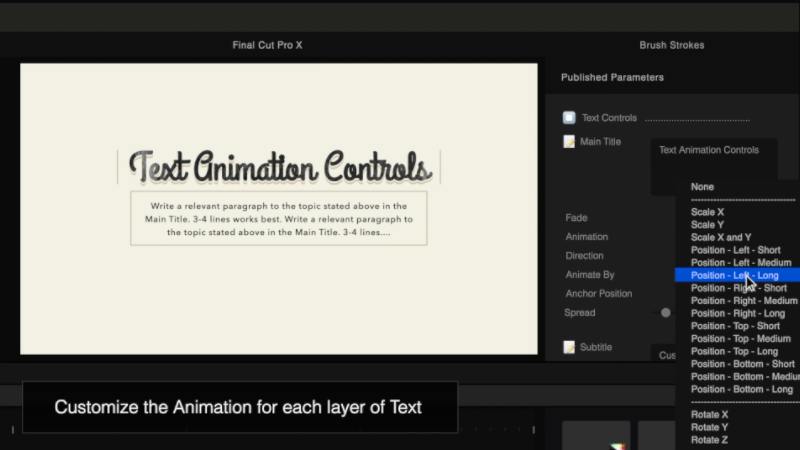Click the Brush Strokes title

pos(671,45)
